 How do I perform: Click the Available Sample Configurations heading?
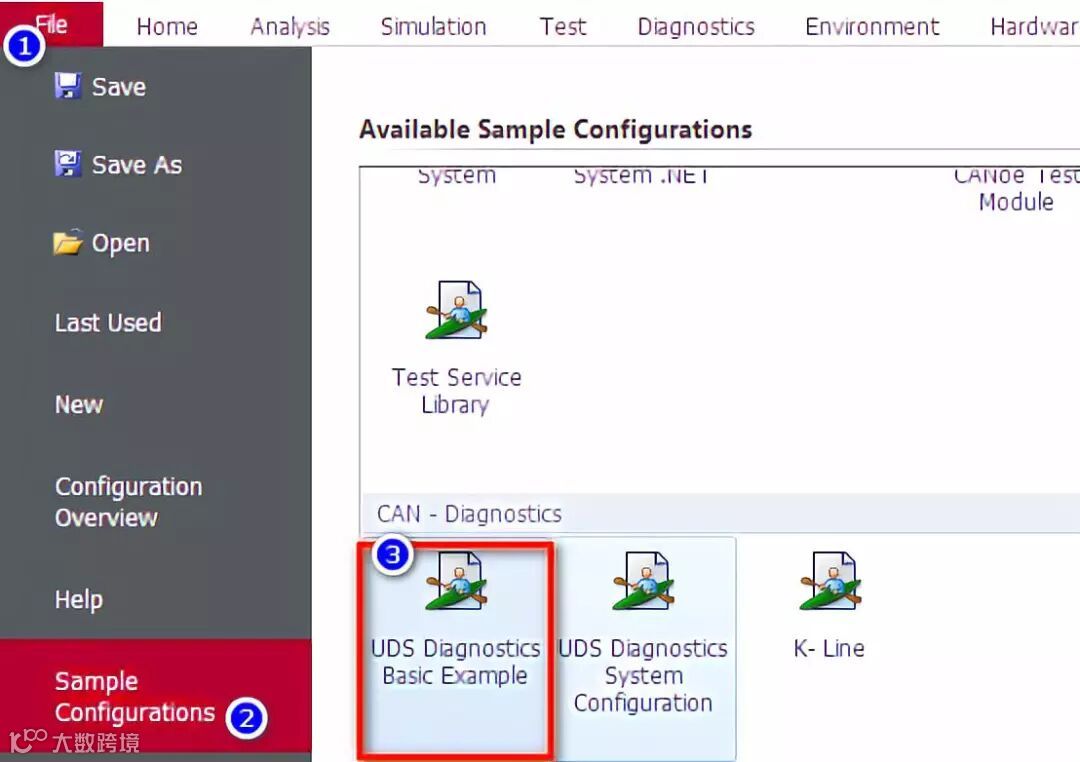click(x=556, y=130)
